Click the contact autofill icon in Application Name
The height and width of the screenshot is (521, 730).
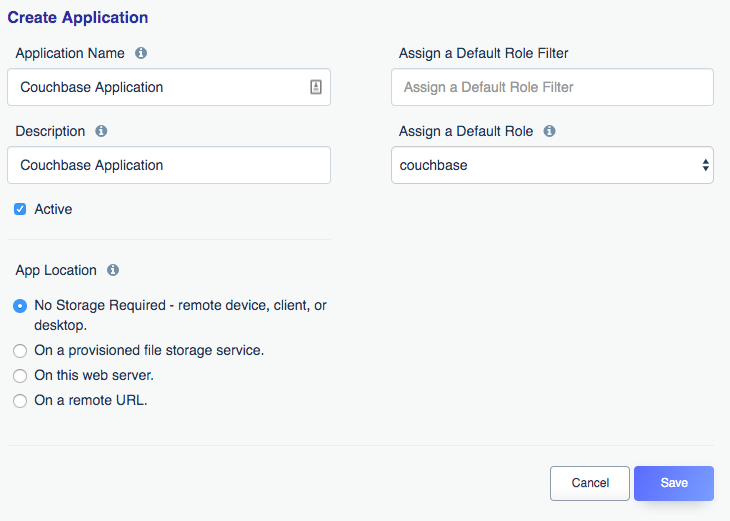(x=316, y=87)
